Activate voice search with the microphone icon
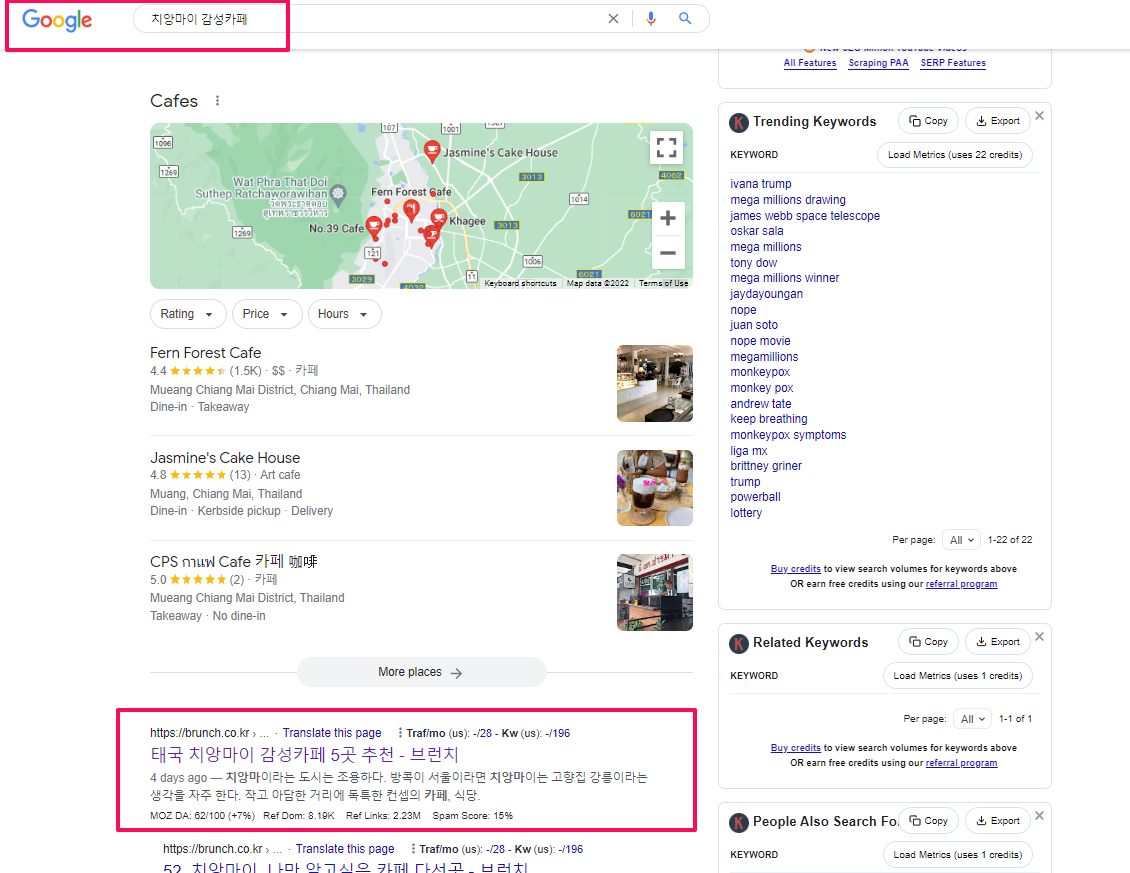The height and width of the screenshot is (873, 1130). click(x=651, y=18)
